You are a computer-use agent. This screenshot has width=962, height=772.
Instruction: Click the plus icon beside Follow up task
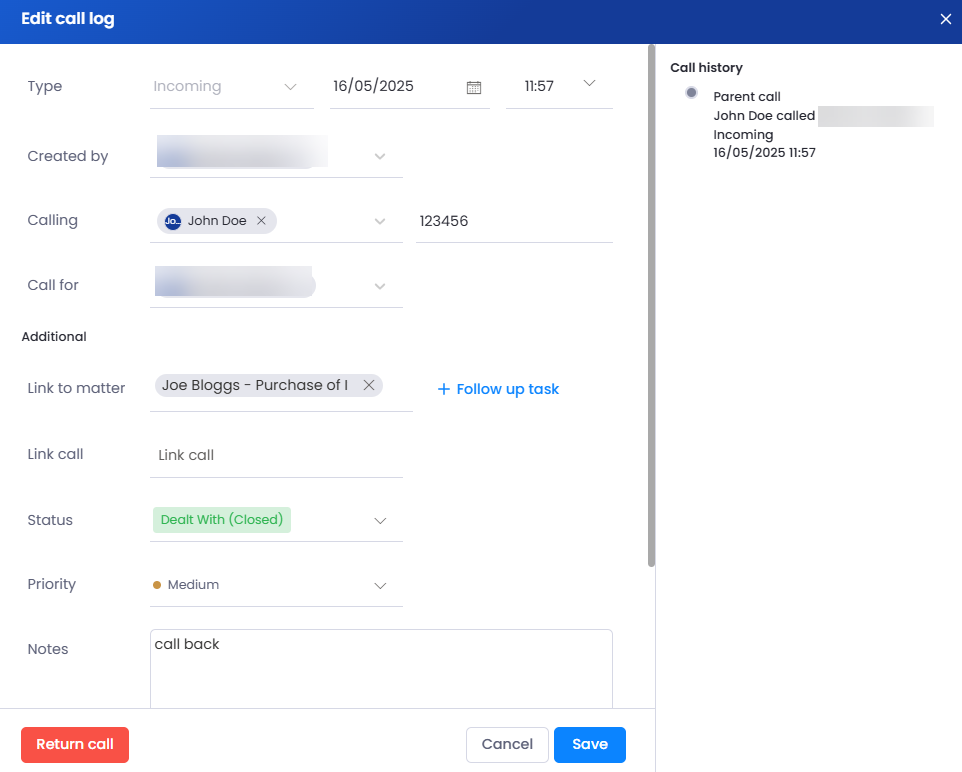[x=444, y=389]
